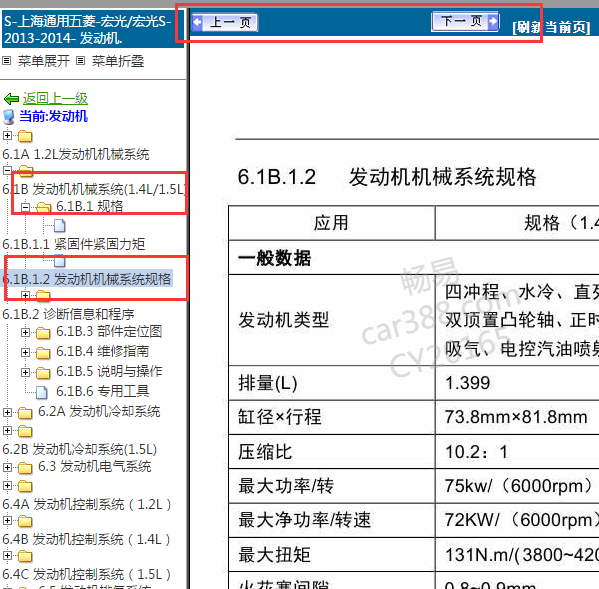Viewport: 599px width, 589px height.
Task: Expand 6.1B.5 说明与操作 folder
Action: click(x=25, y=372)
